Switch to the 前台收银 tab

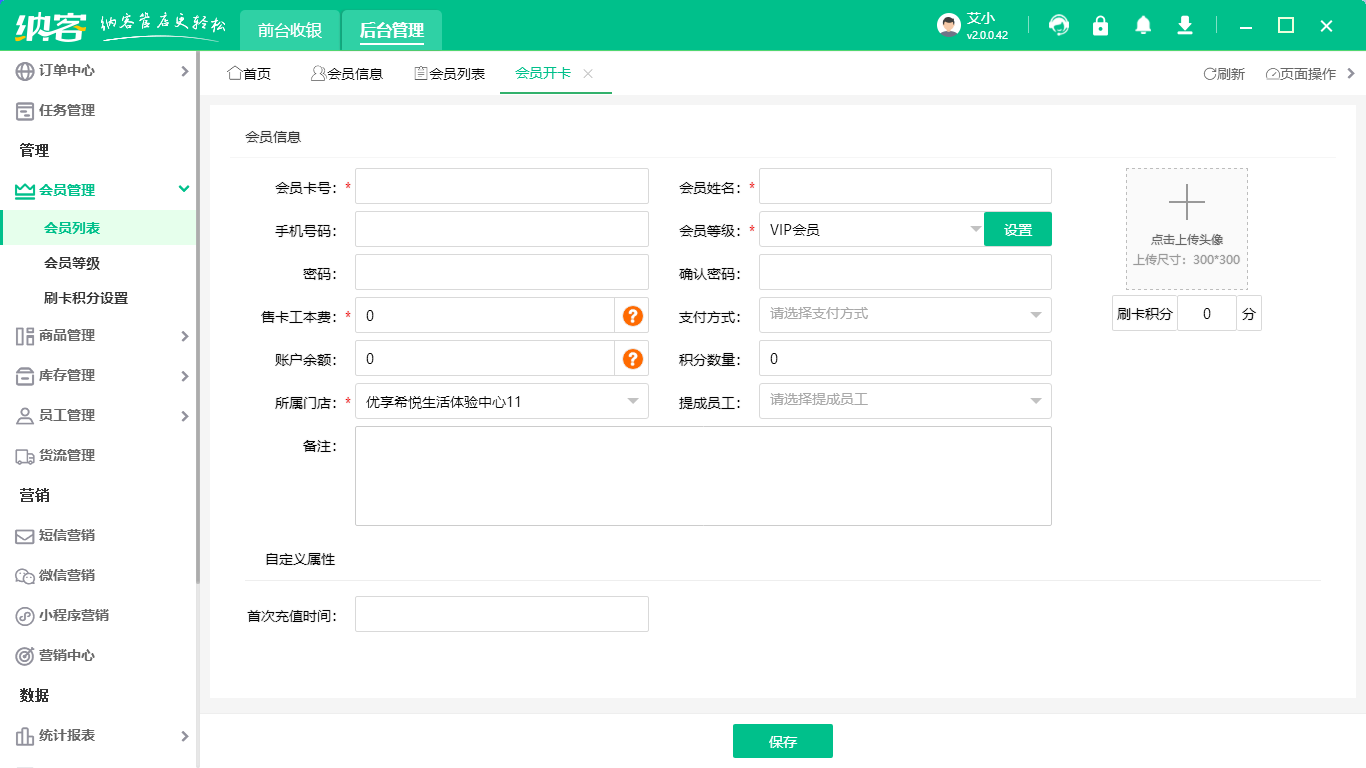click(289, 30)
